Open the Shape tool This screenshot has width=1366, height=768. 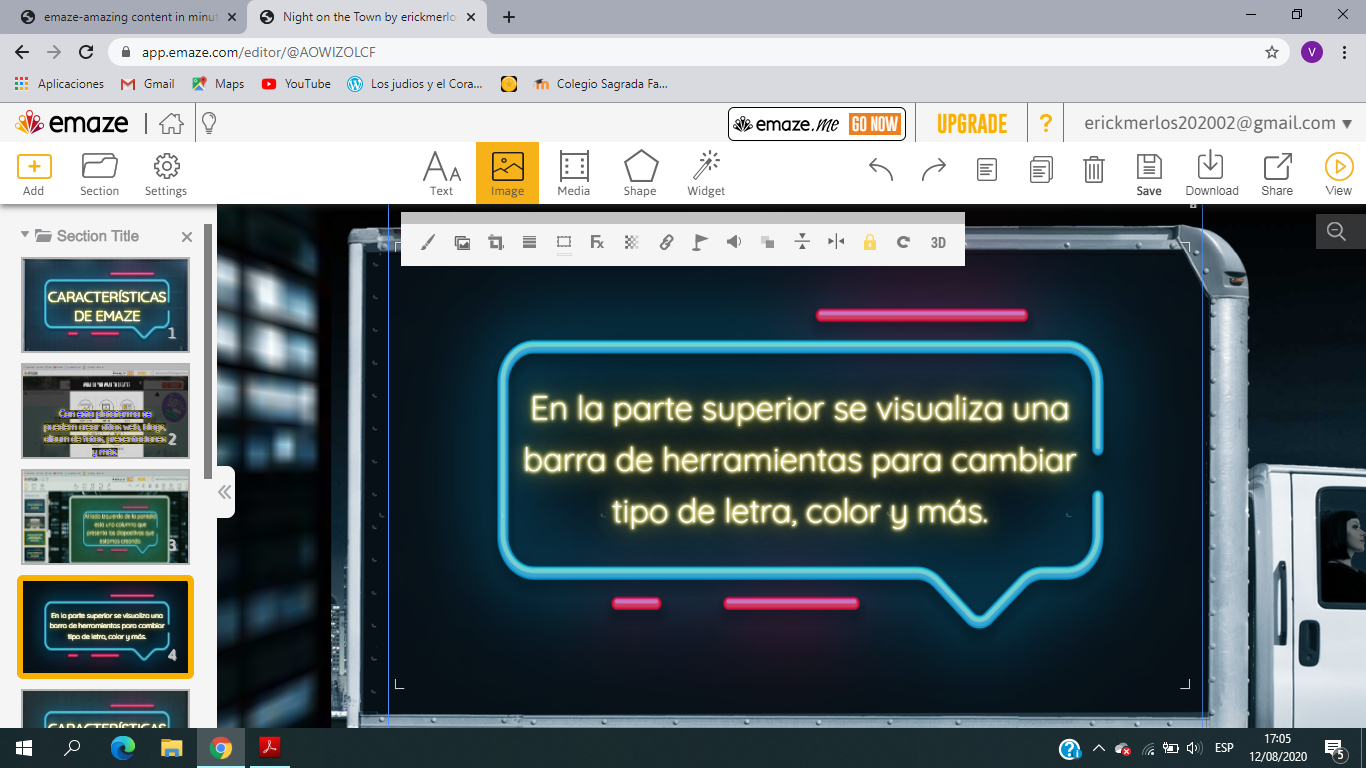click(640, 173)
